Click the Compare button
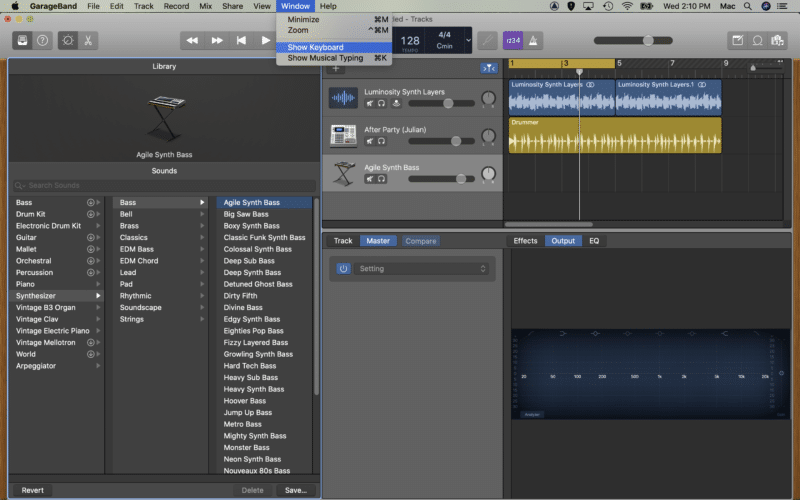This screenshot has height=500, width=800. click(420, 241)
